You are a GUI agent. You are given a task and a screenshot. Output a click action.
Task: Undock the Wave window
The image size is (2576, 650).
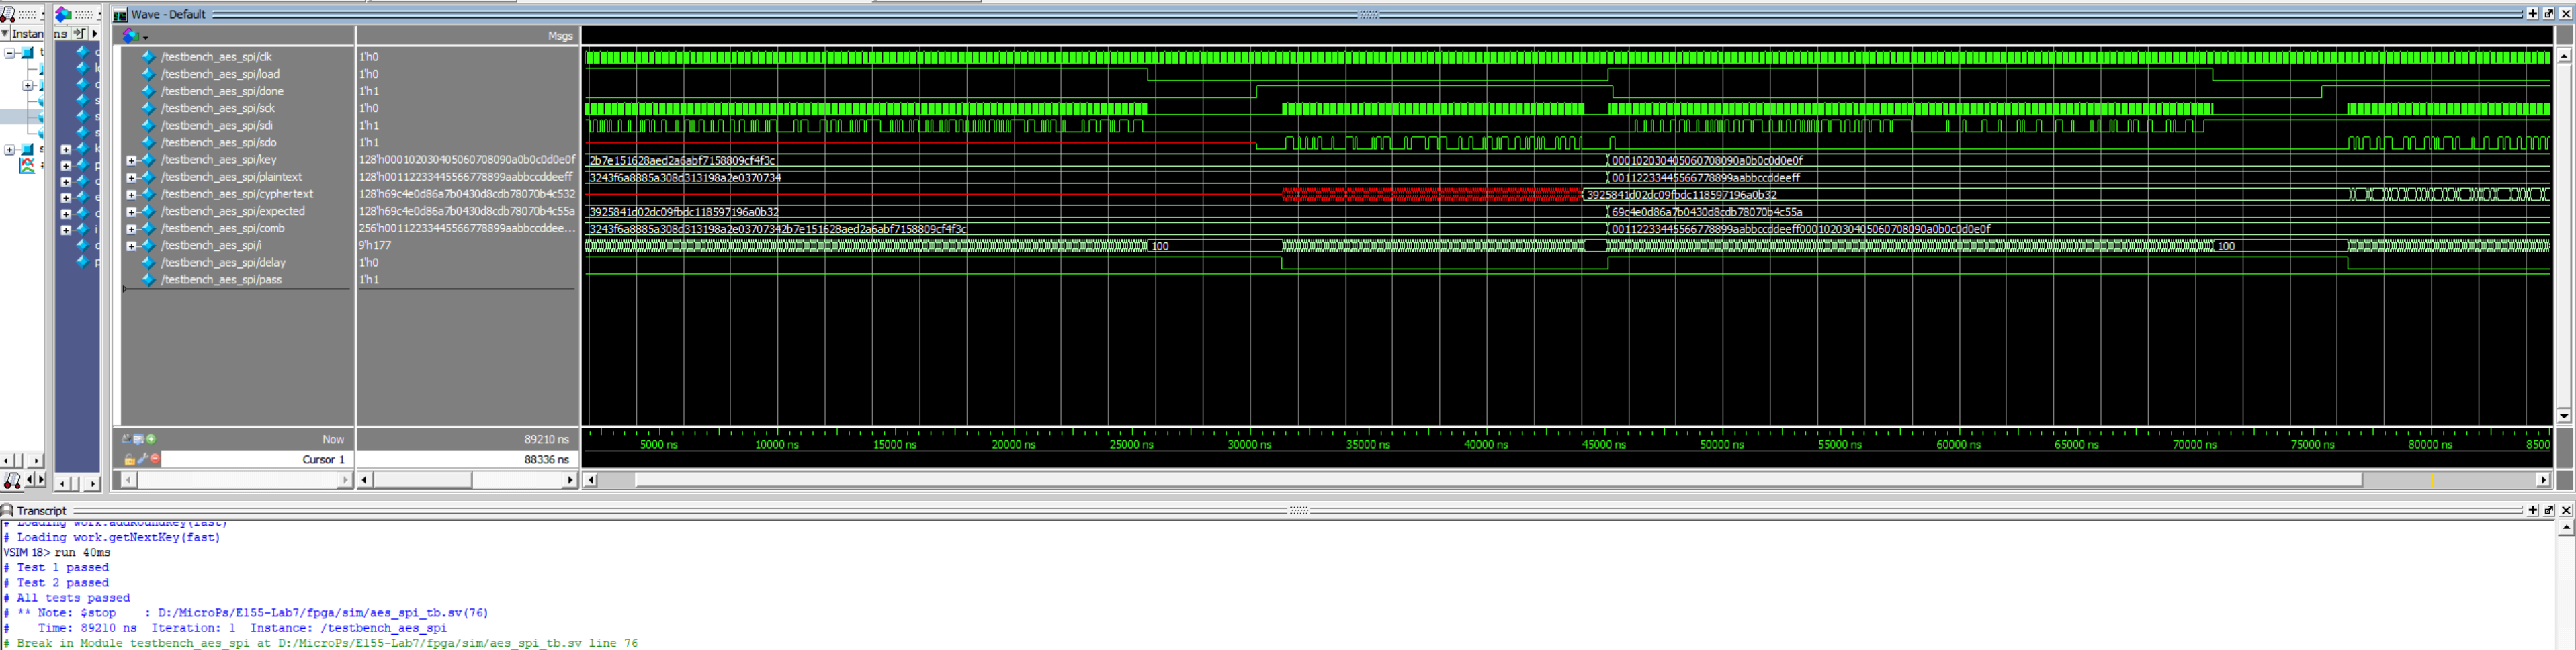click(2549, 14)
